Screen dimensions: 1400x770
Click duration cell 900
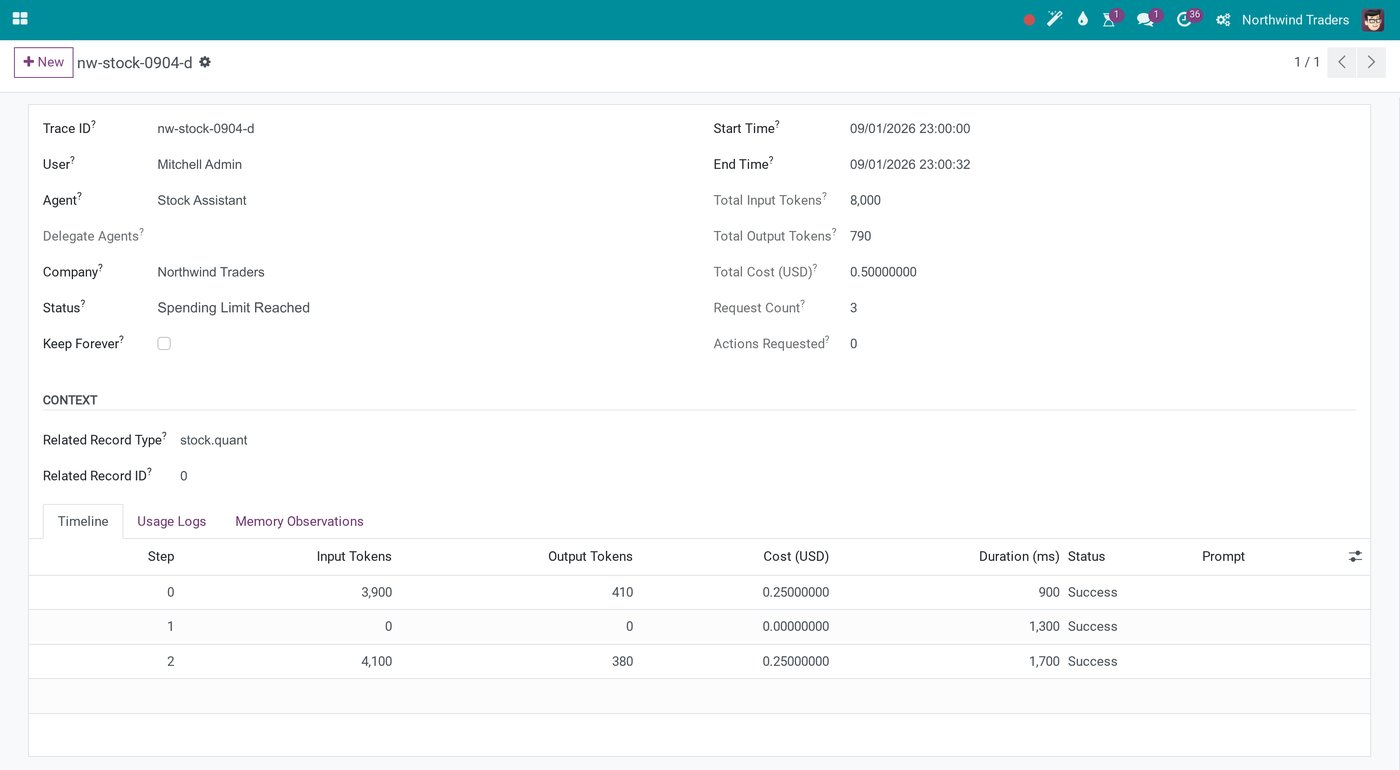pos(1049,592)
